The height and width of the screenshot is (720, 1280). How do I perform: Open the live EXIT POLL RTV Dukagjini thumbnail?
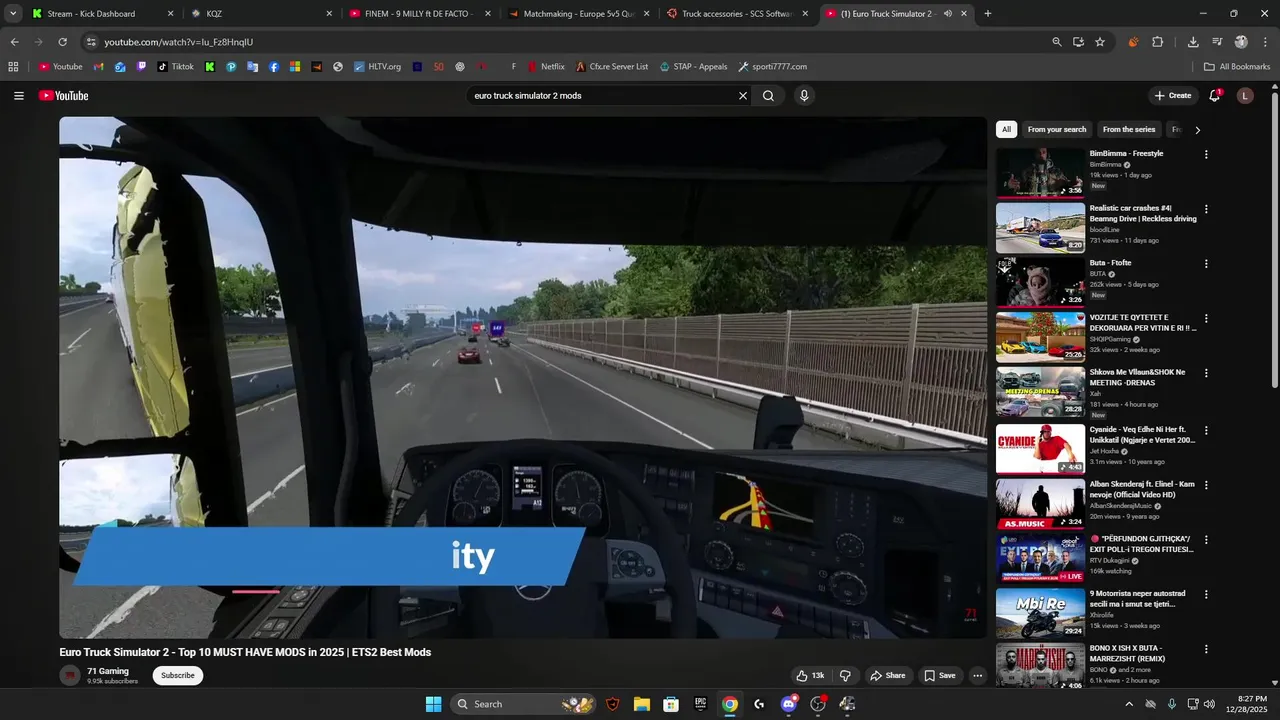tap(1040, 558)
